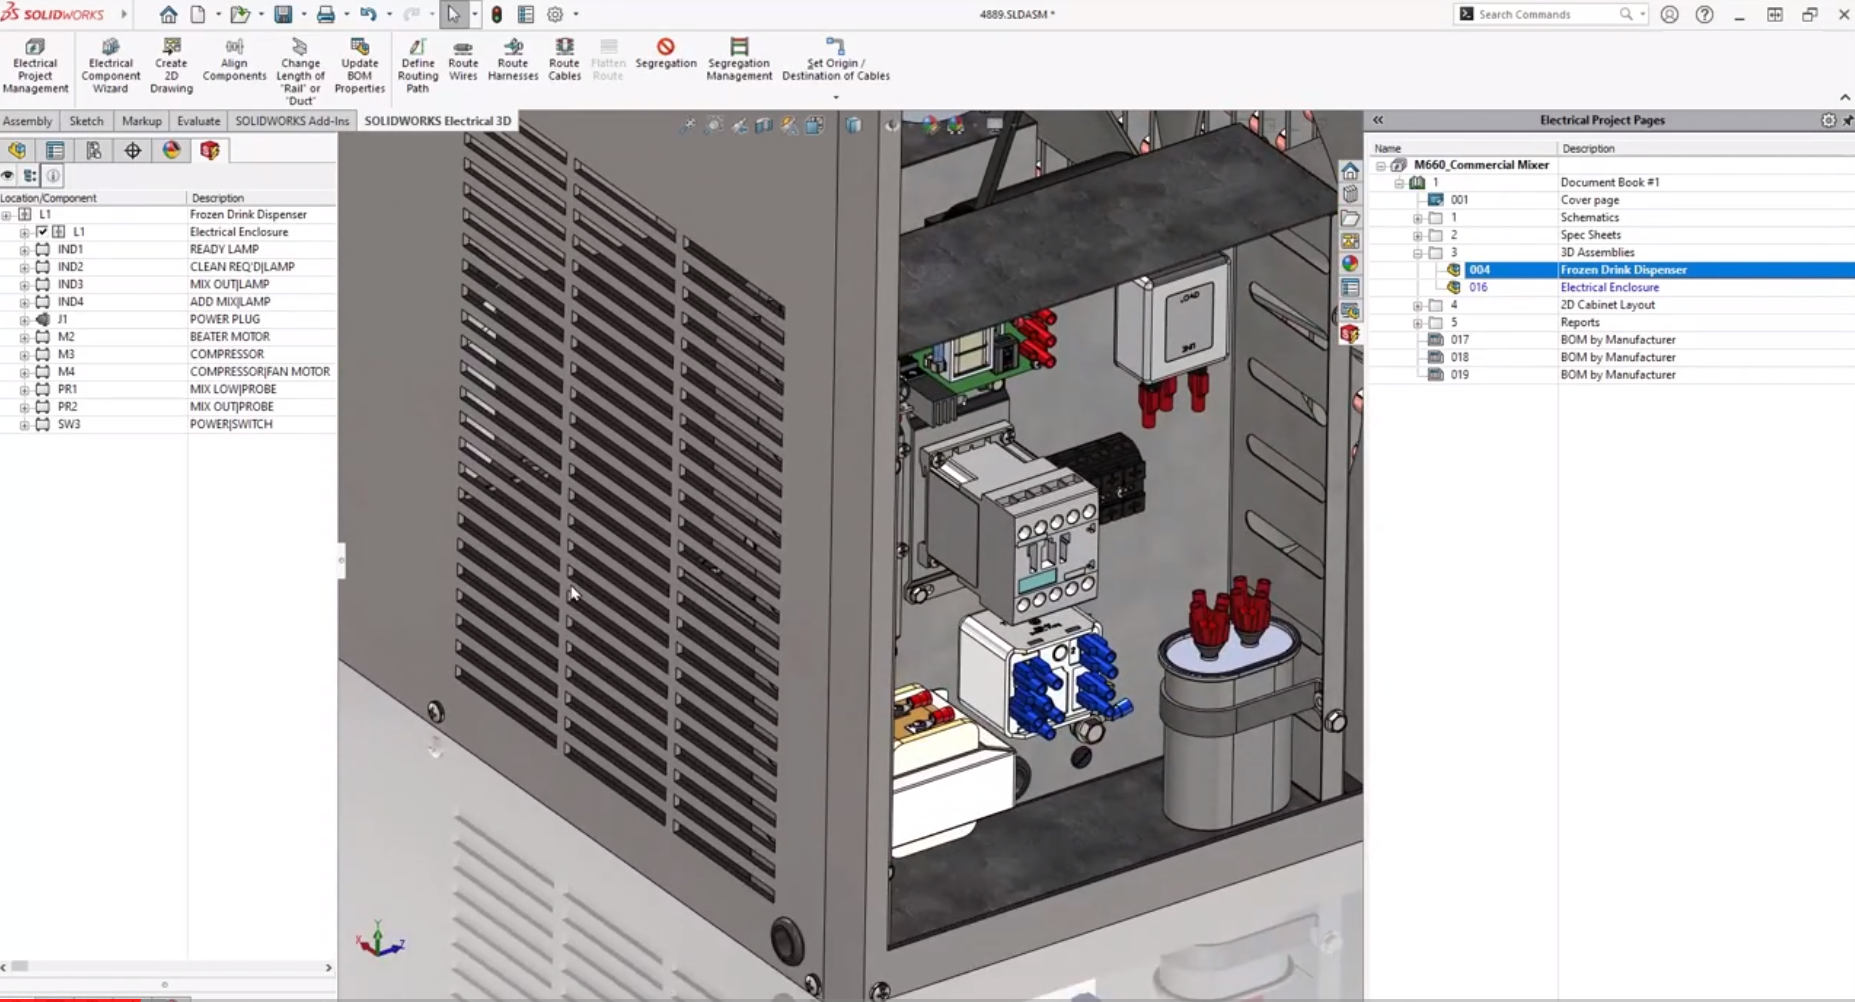1855x1002 pixels.
Task: Open Electrical Project Management
Action: click(35, 66)
